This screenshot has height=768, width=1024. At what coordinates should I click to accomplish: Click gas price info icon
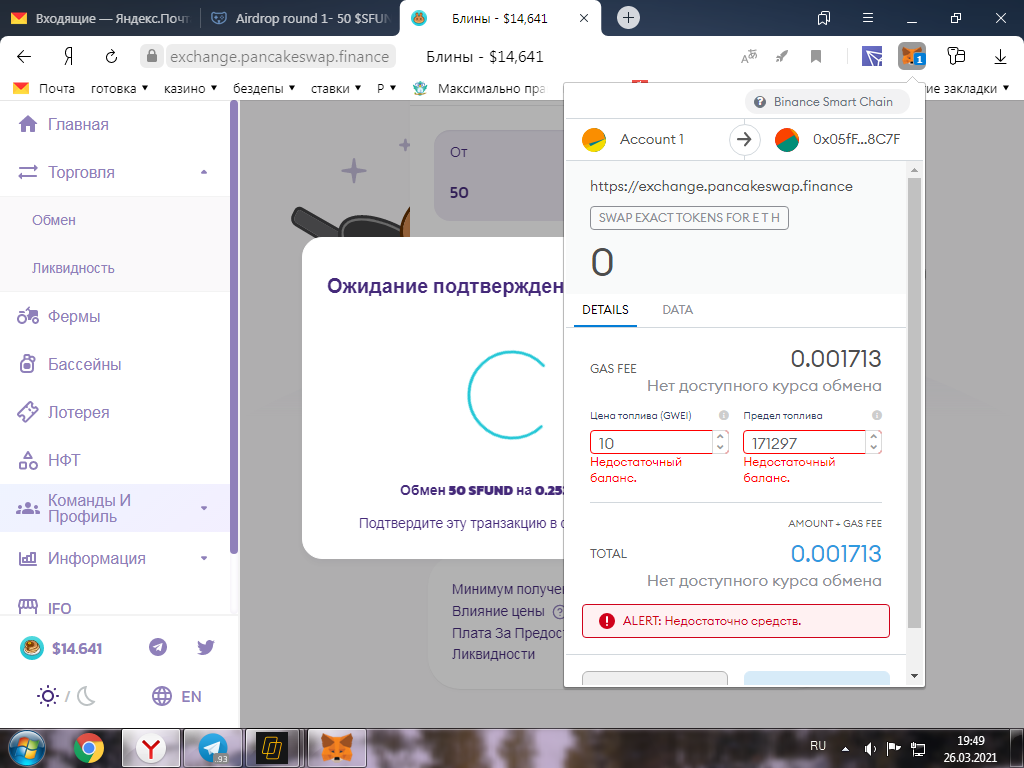[x=724, y=415]
